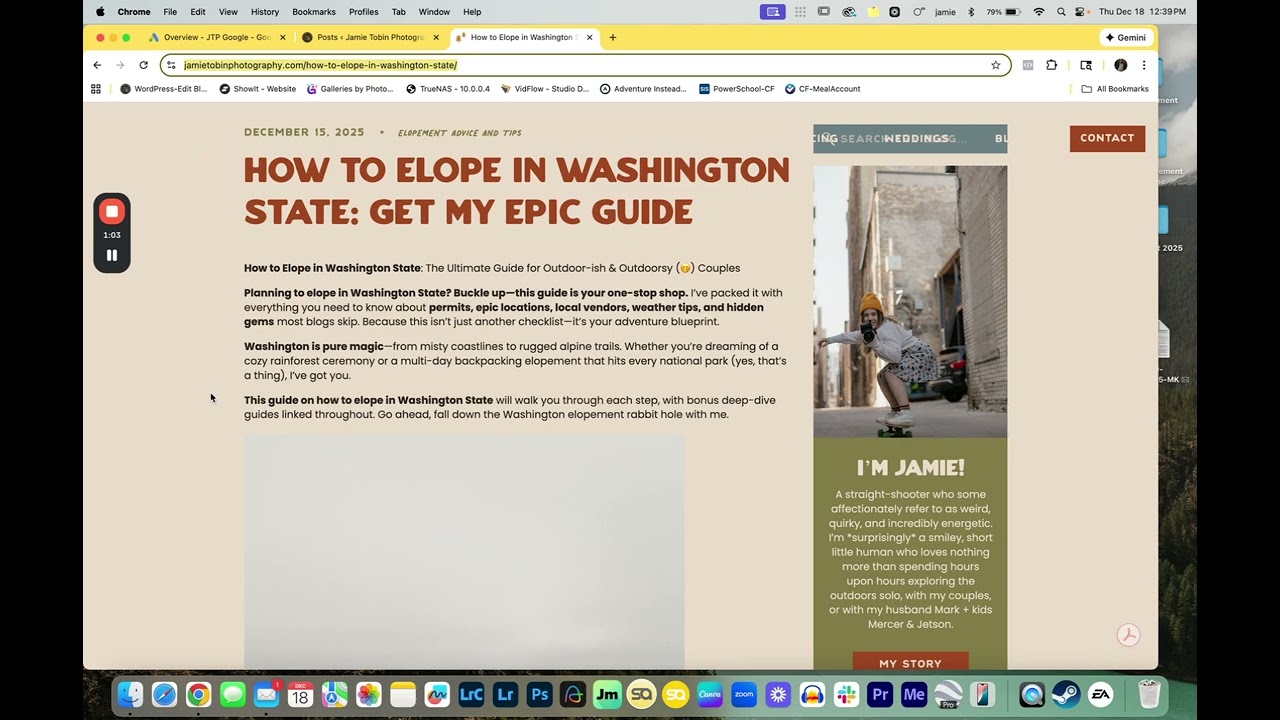
Task: Open Chrome's three-dot menu
Action: click(1144, 65)
